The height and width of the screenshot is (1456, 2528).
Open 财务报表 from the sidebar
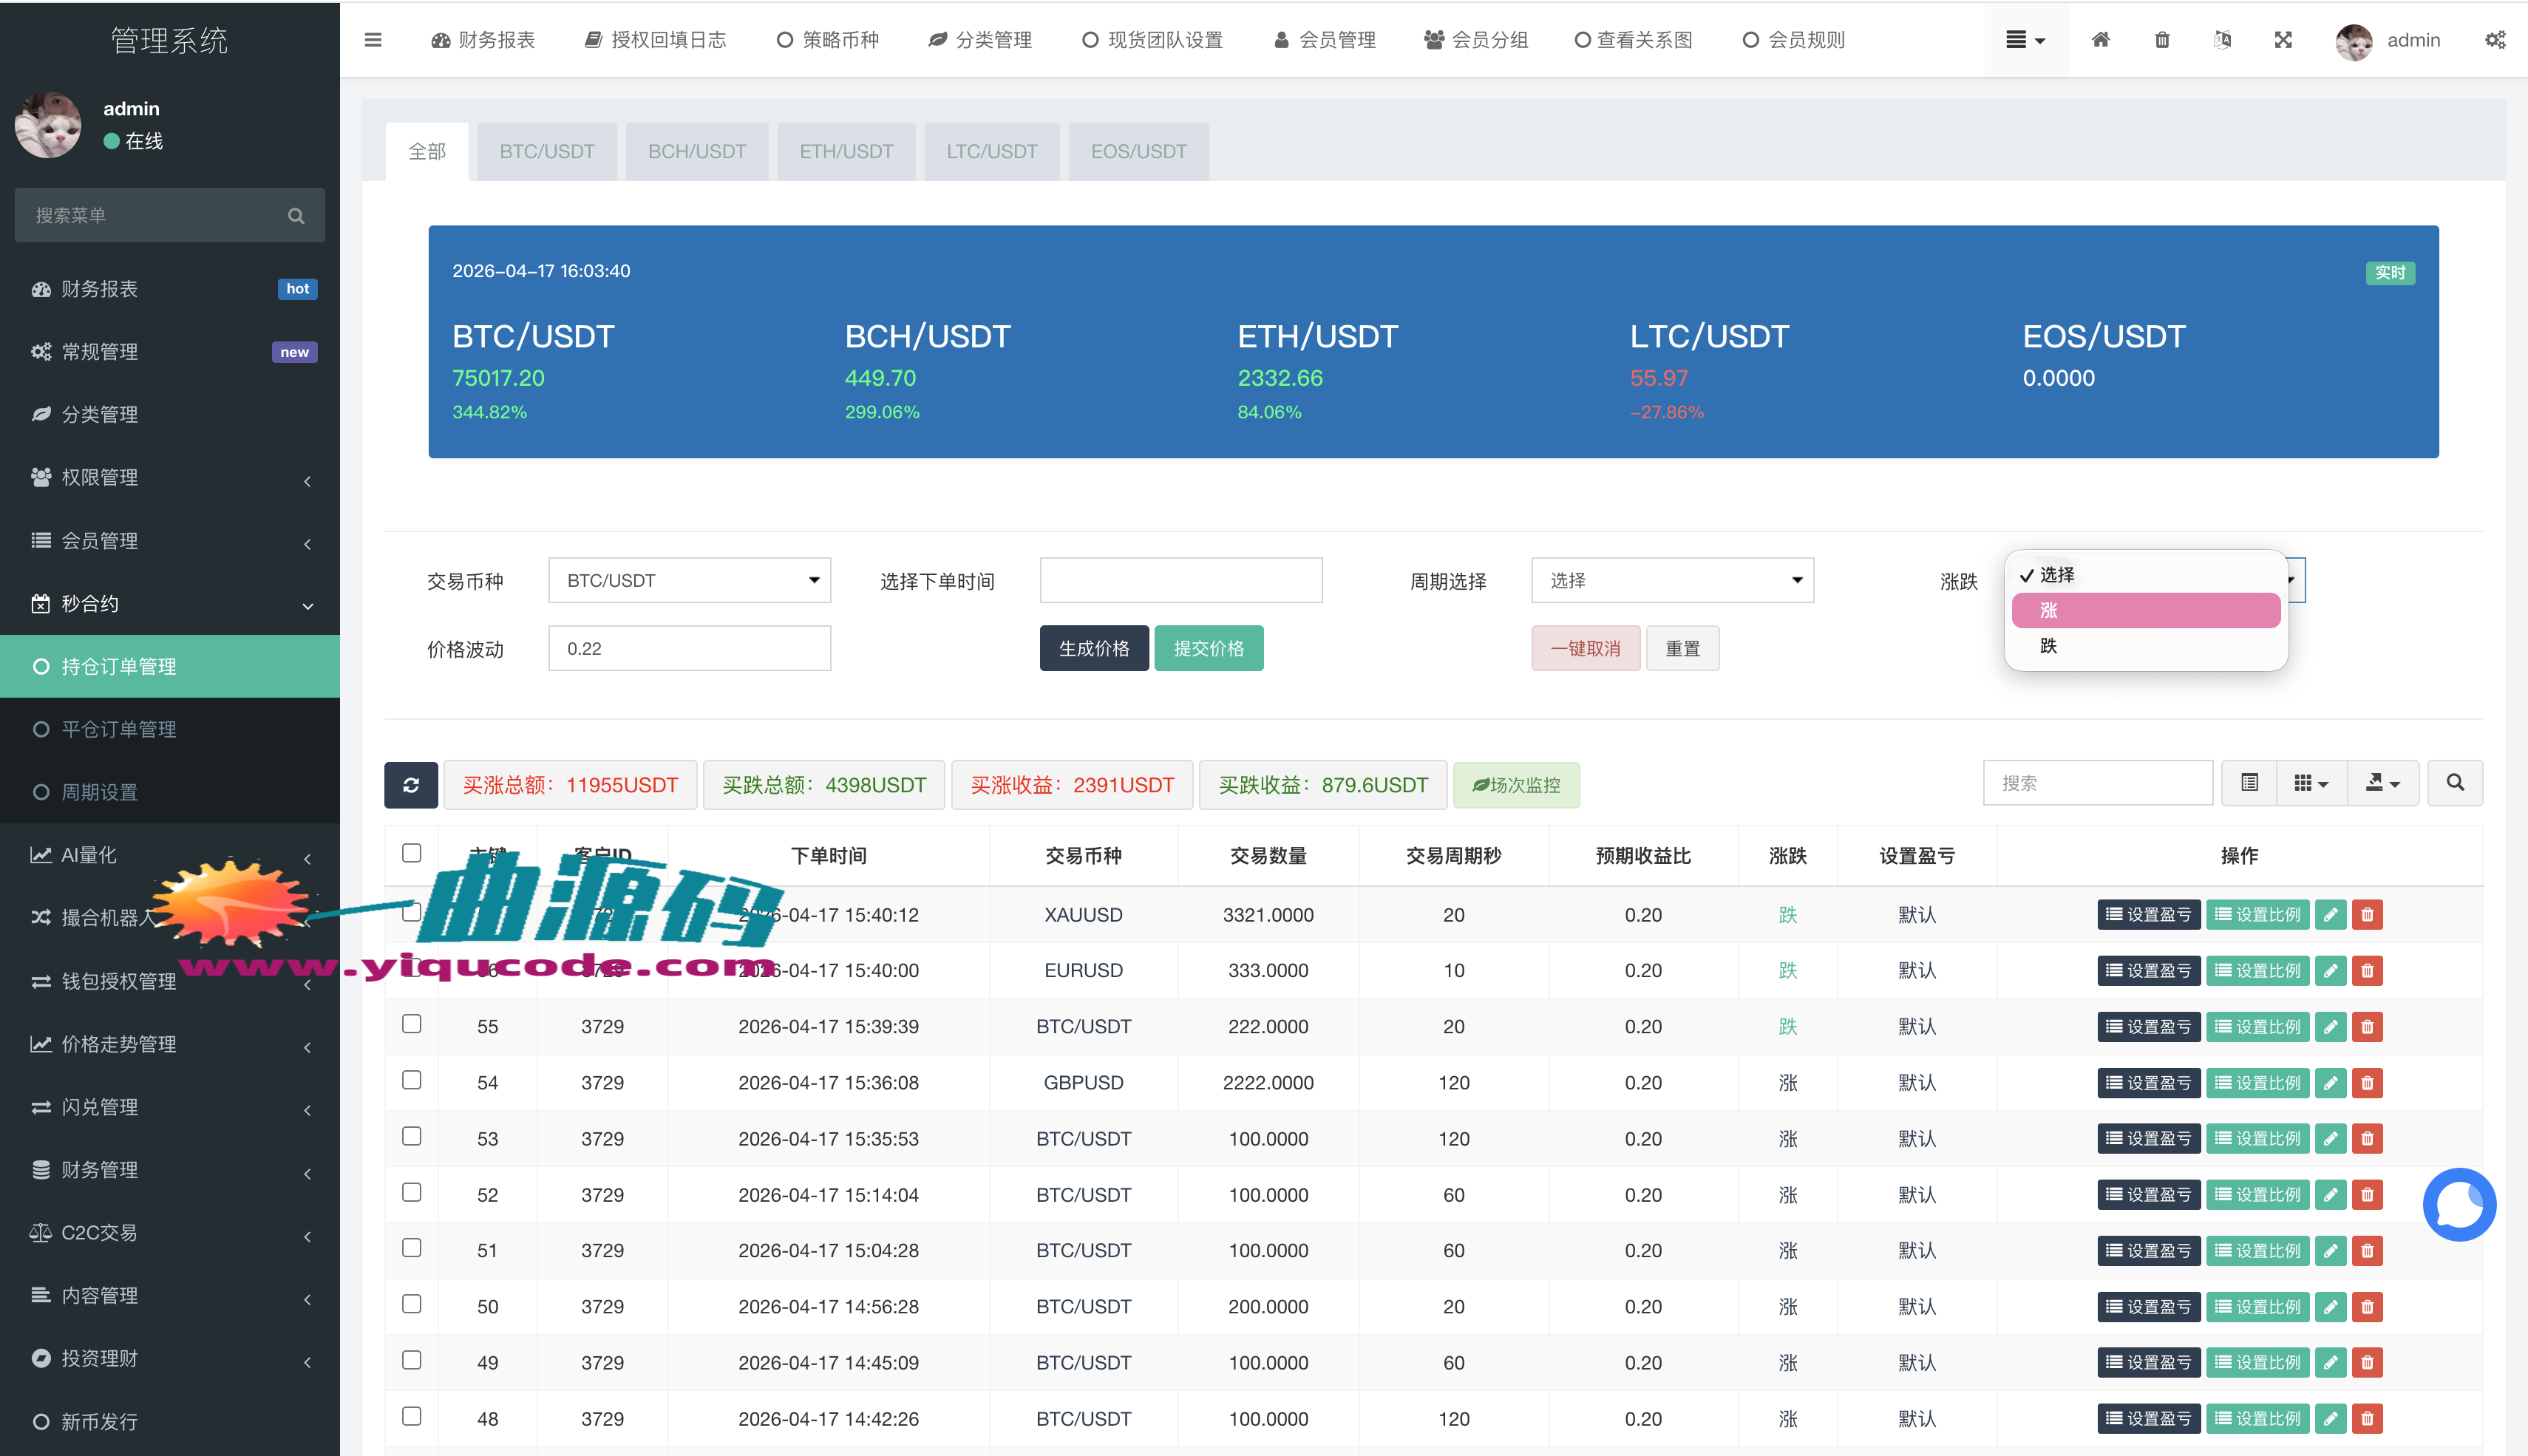pyautogui.click(x=100, y=288)
